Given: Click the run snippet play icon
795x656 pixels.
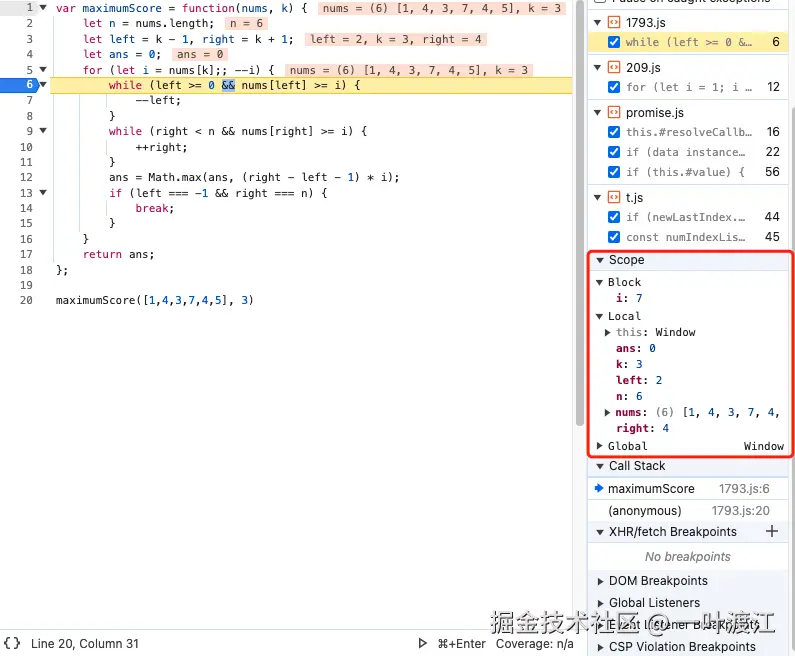Looking at the screenshot, I should coord(422,643).
